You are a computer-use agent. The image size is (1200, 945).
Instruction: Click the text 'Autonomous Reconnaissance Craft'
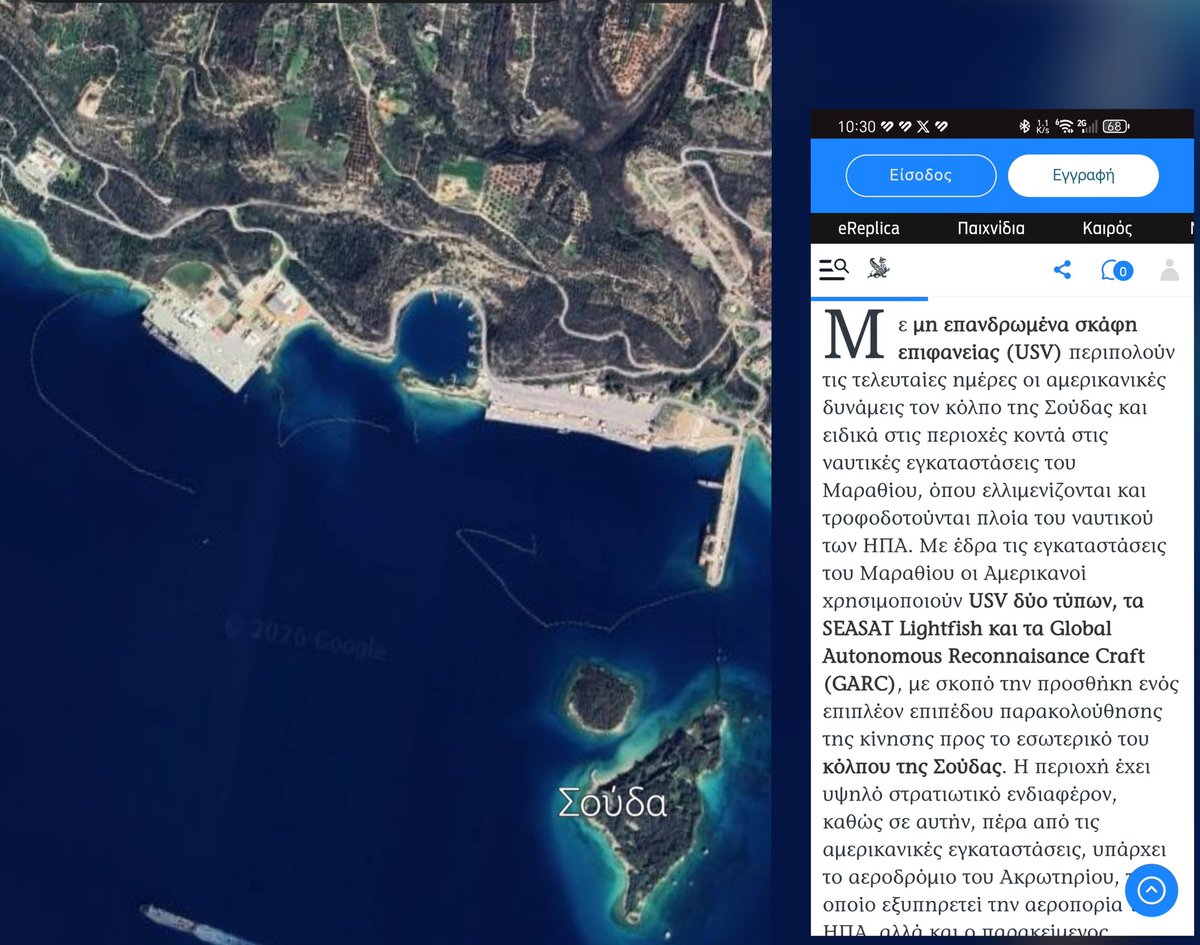point(984,656)
